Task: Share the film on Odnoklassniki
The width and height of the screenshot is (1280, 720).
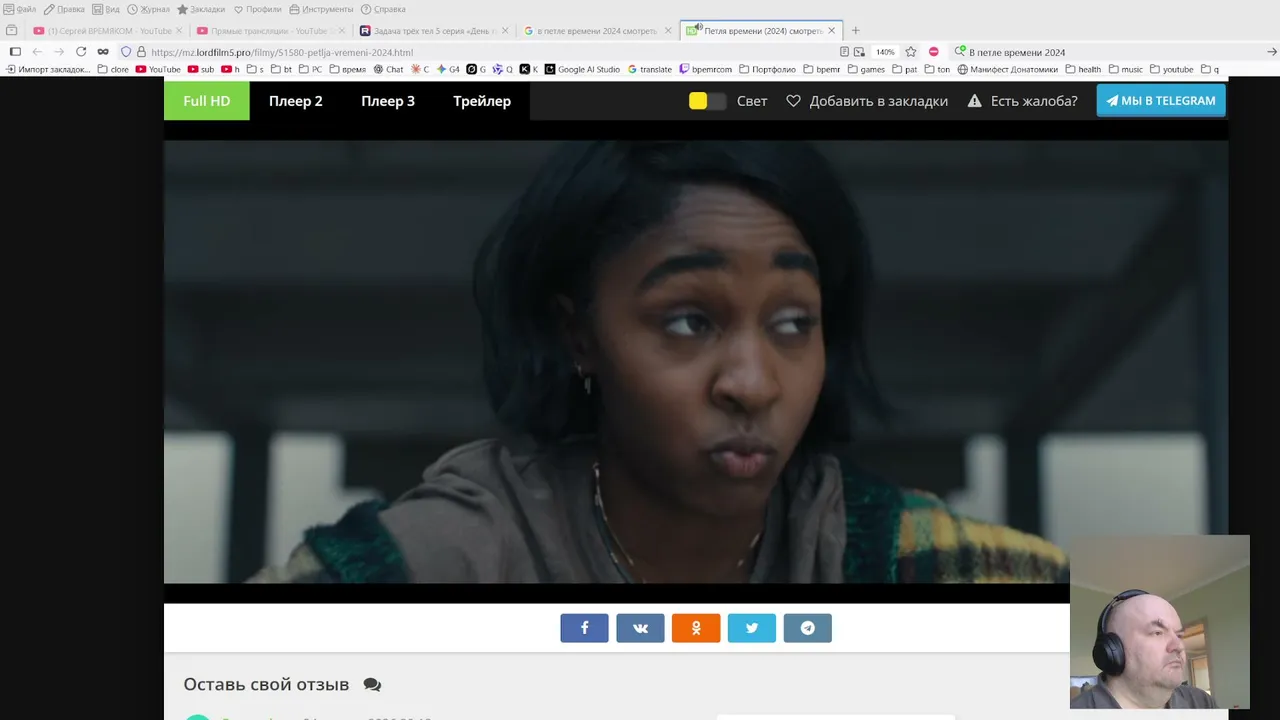Action: tap(696, 628)
